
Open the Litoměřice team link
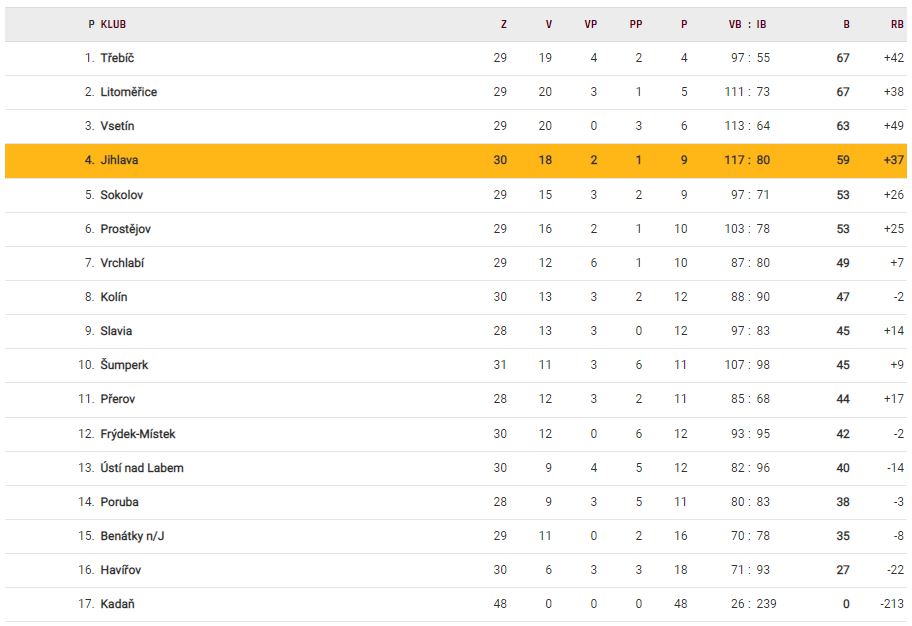coord(128,92)
